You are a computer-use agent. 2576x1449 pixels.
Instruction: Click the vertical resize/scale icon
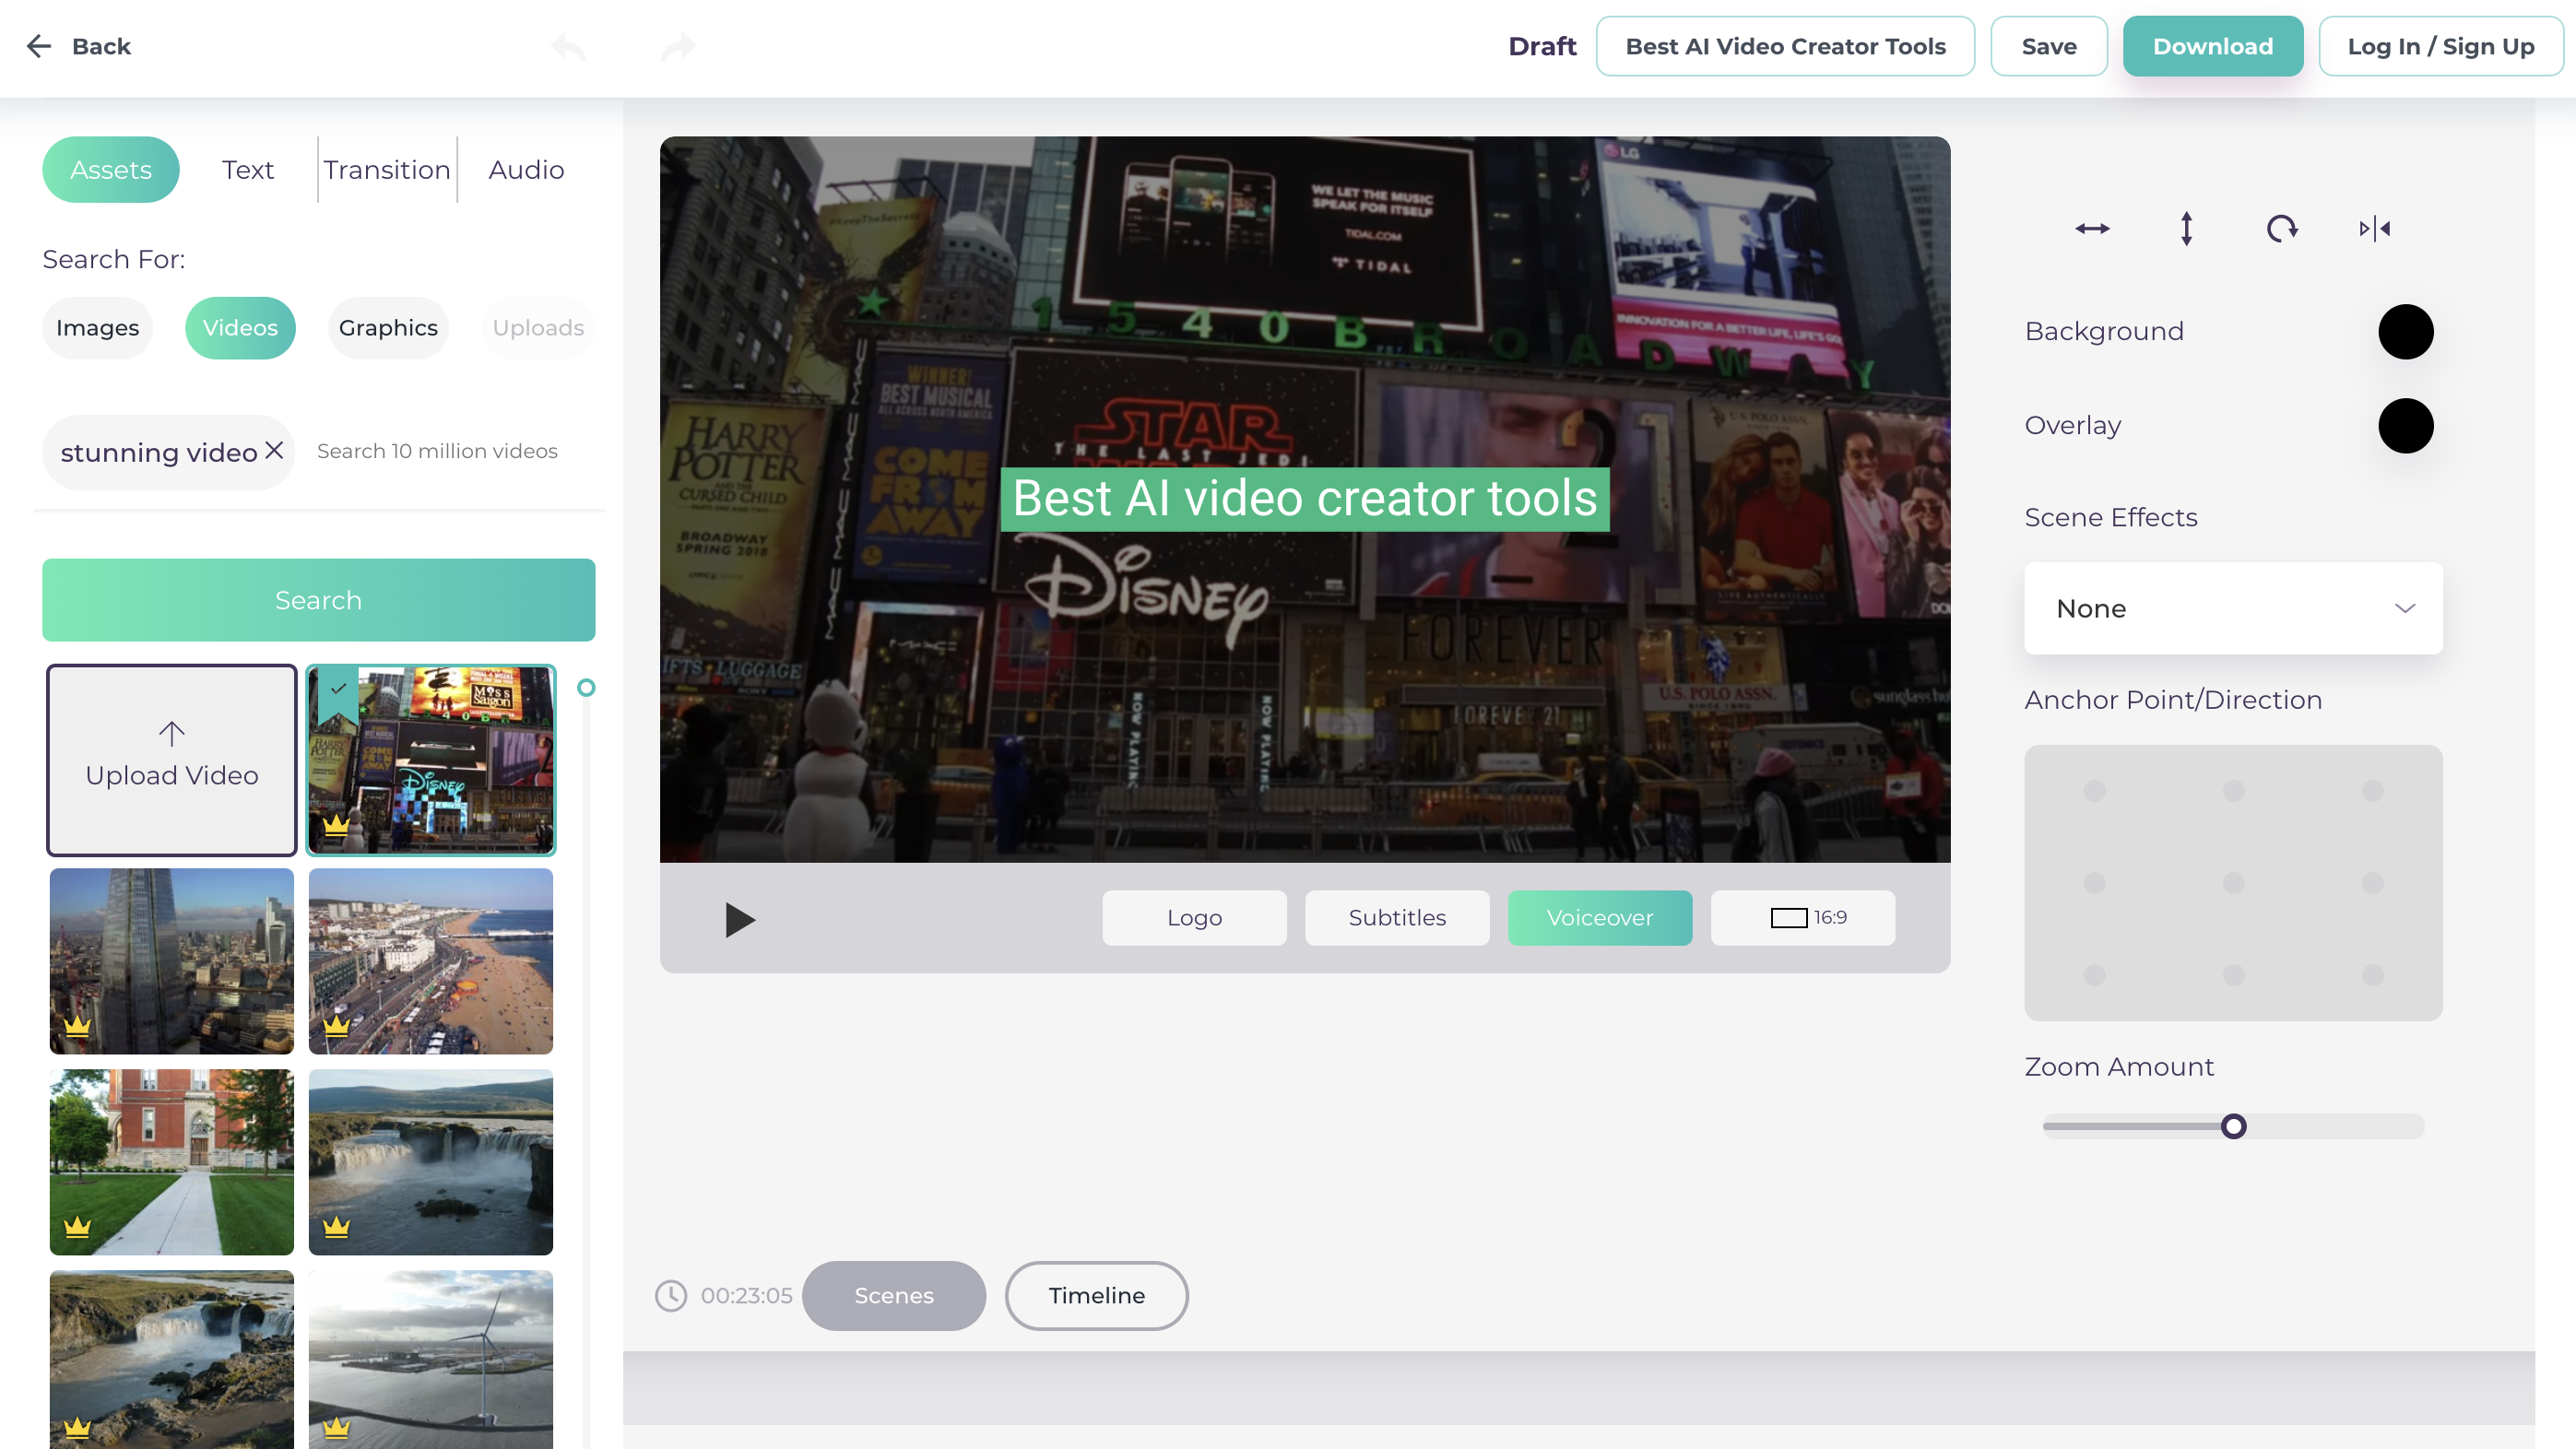tap(2187, 227)
